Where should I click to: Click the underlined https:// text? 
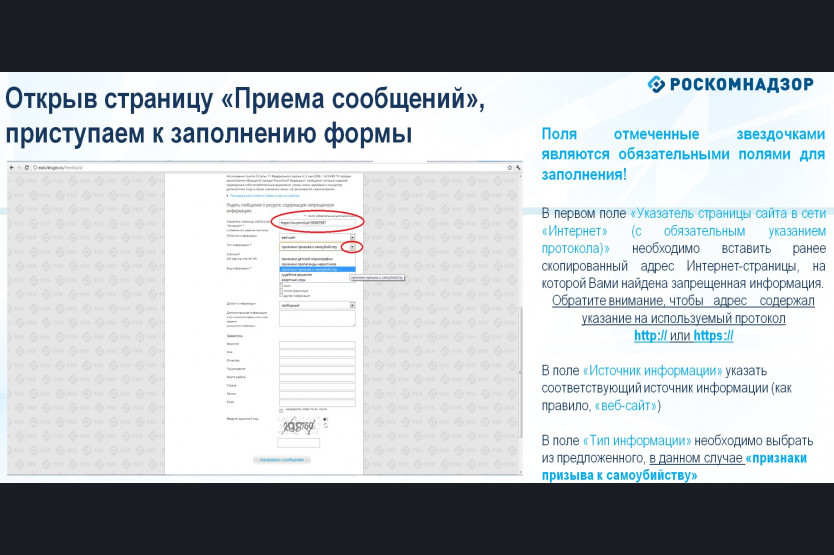[x=713, y=336]
